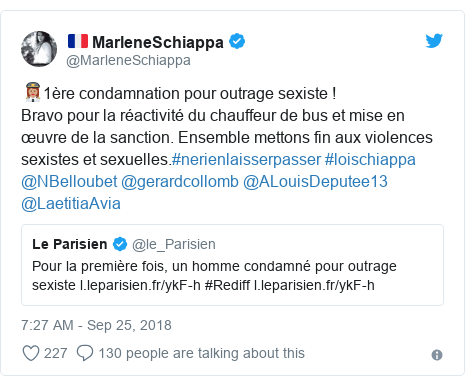Click the verified badge next to Le Parisien
Screen dimensions: 465x385
coord(120,244)
